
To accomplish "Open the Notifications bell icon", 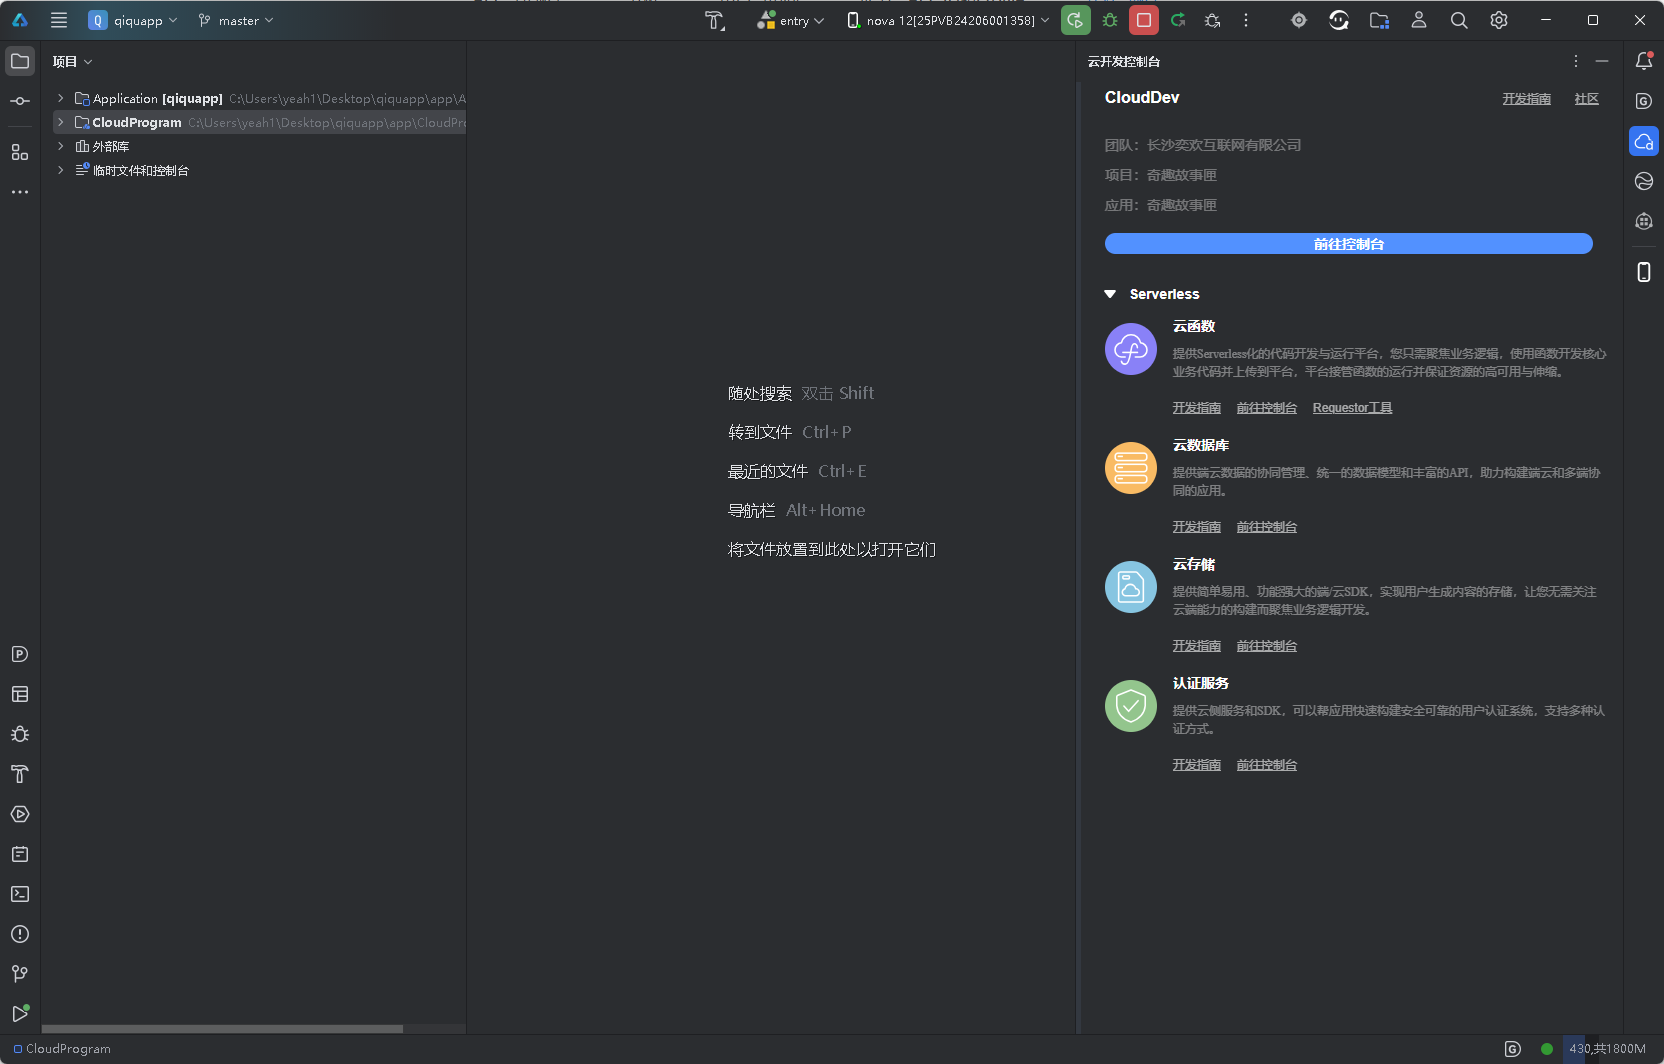I will click(x=1643, y=61).
